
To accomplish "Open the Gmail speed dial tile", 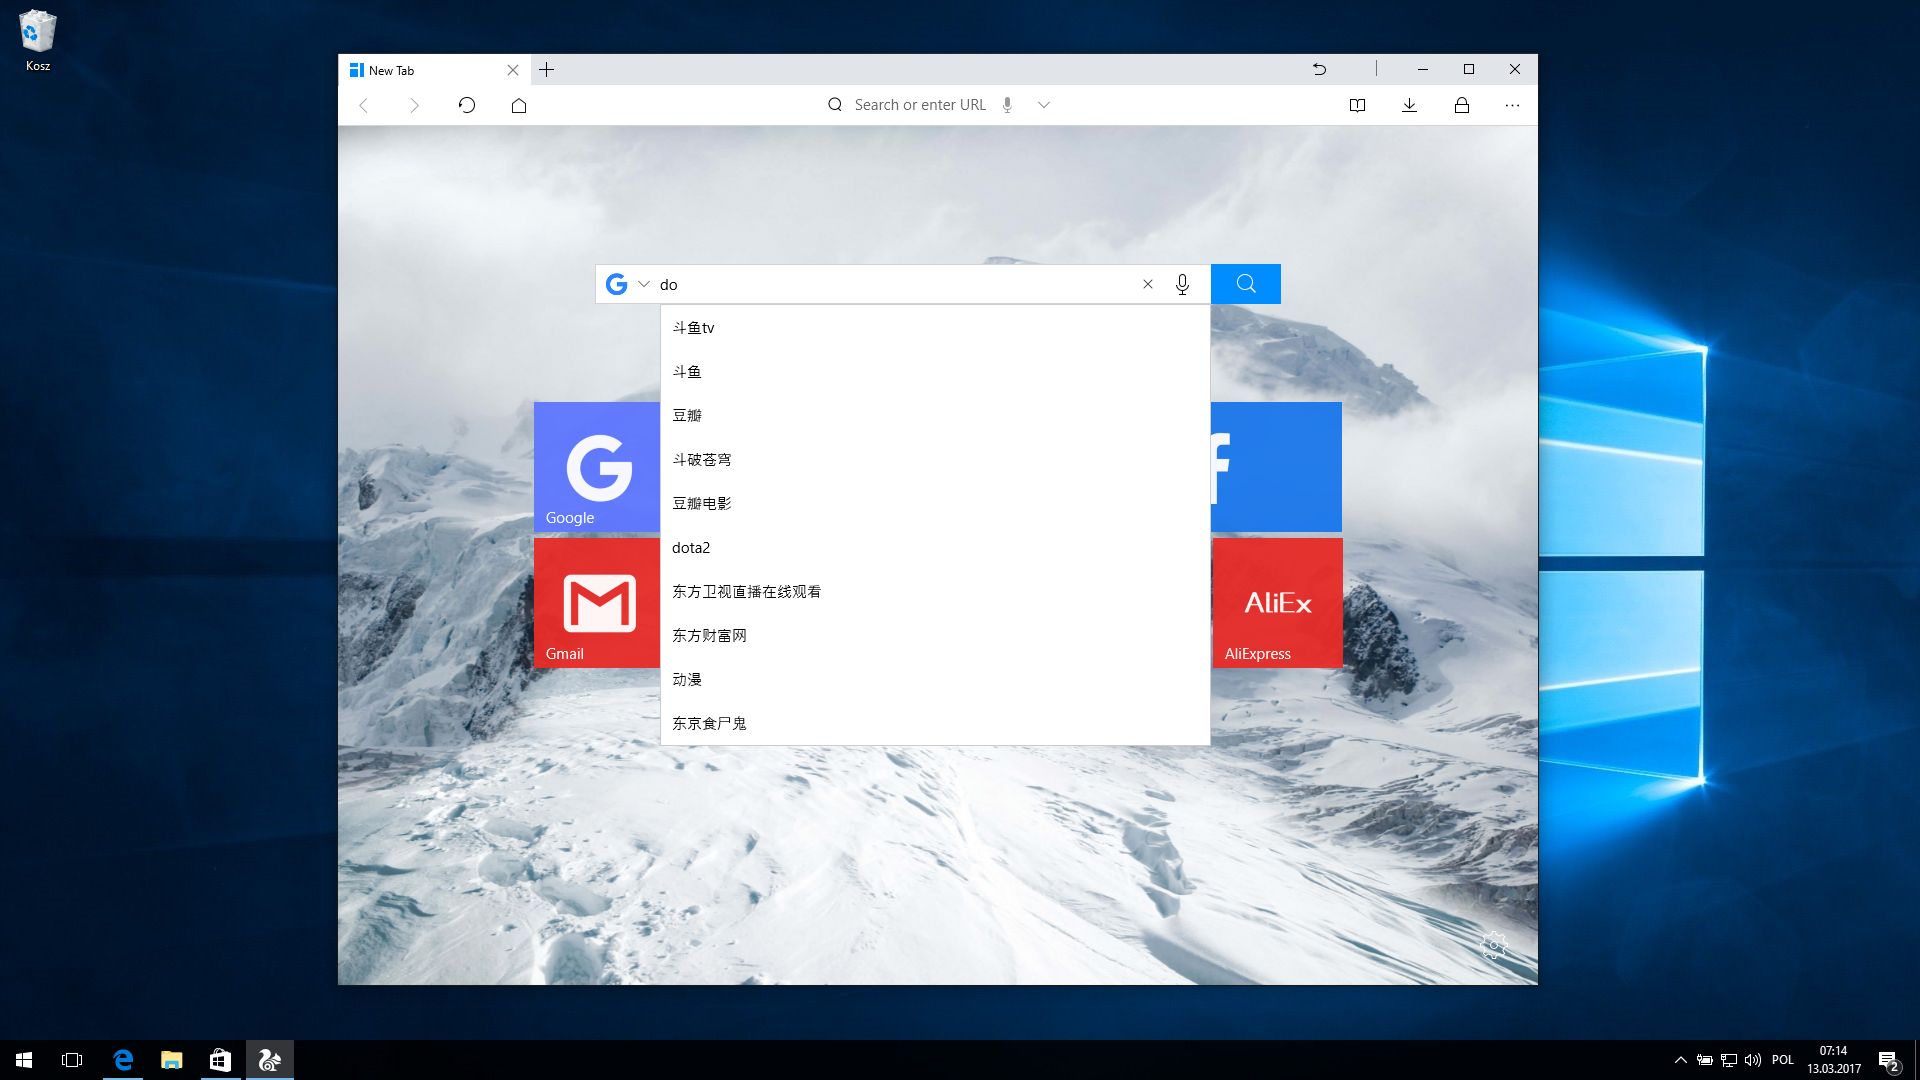I will click(x=597, y=603).
